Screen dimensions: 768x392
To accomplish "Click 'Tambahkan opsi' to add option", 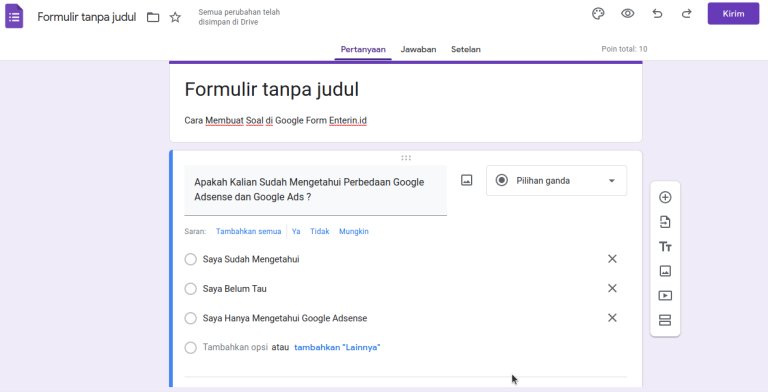I will [x=235, y=347].
